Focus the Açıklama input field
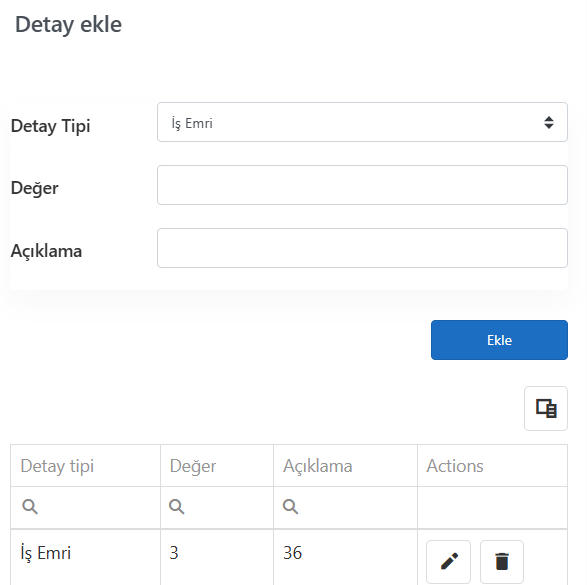Screen dimensions: 587x585 tap(362, 248)
